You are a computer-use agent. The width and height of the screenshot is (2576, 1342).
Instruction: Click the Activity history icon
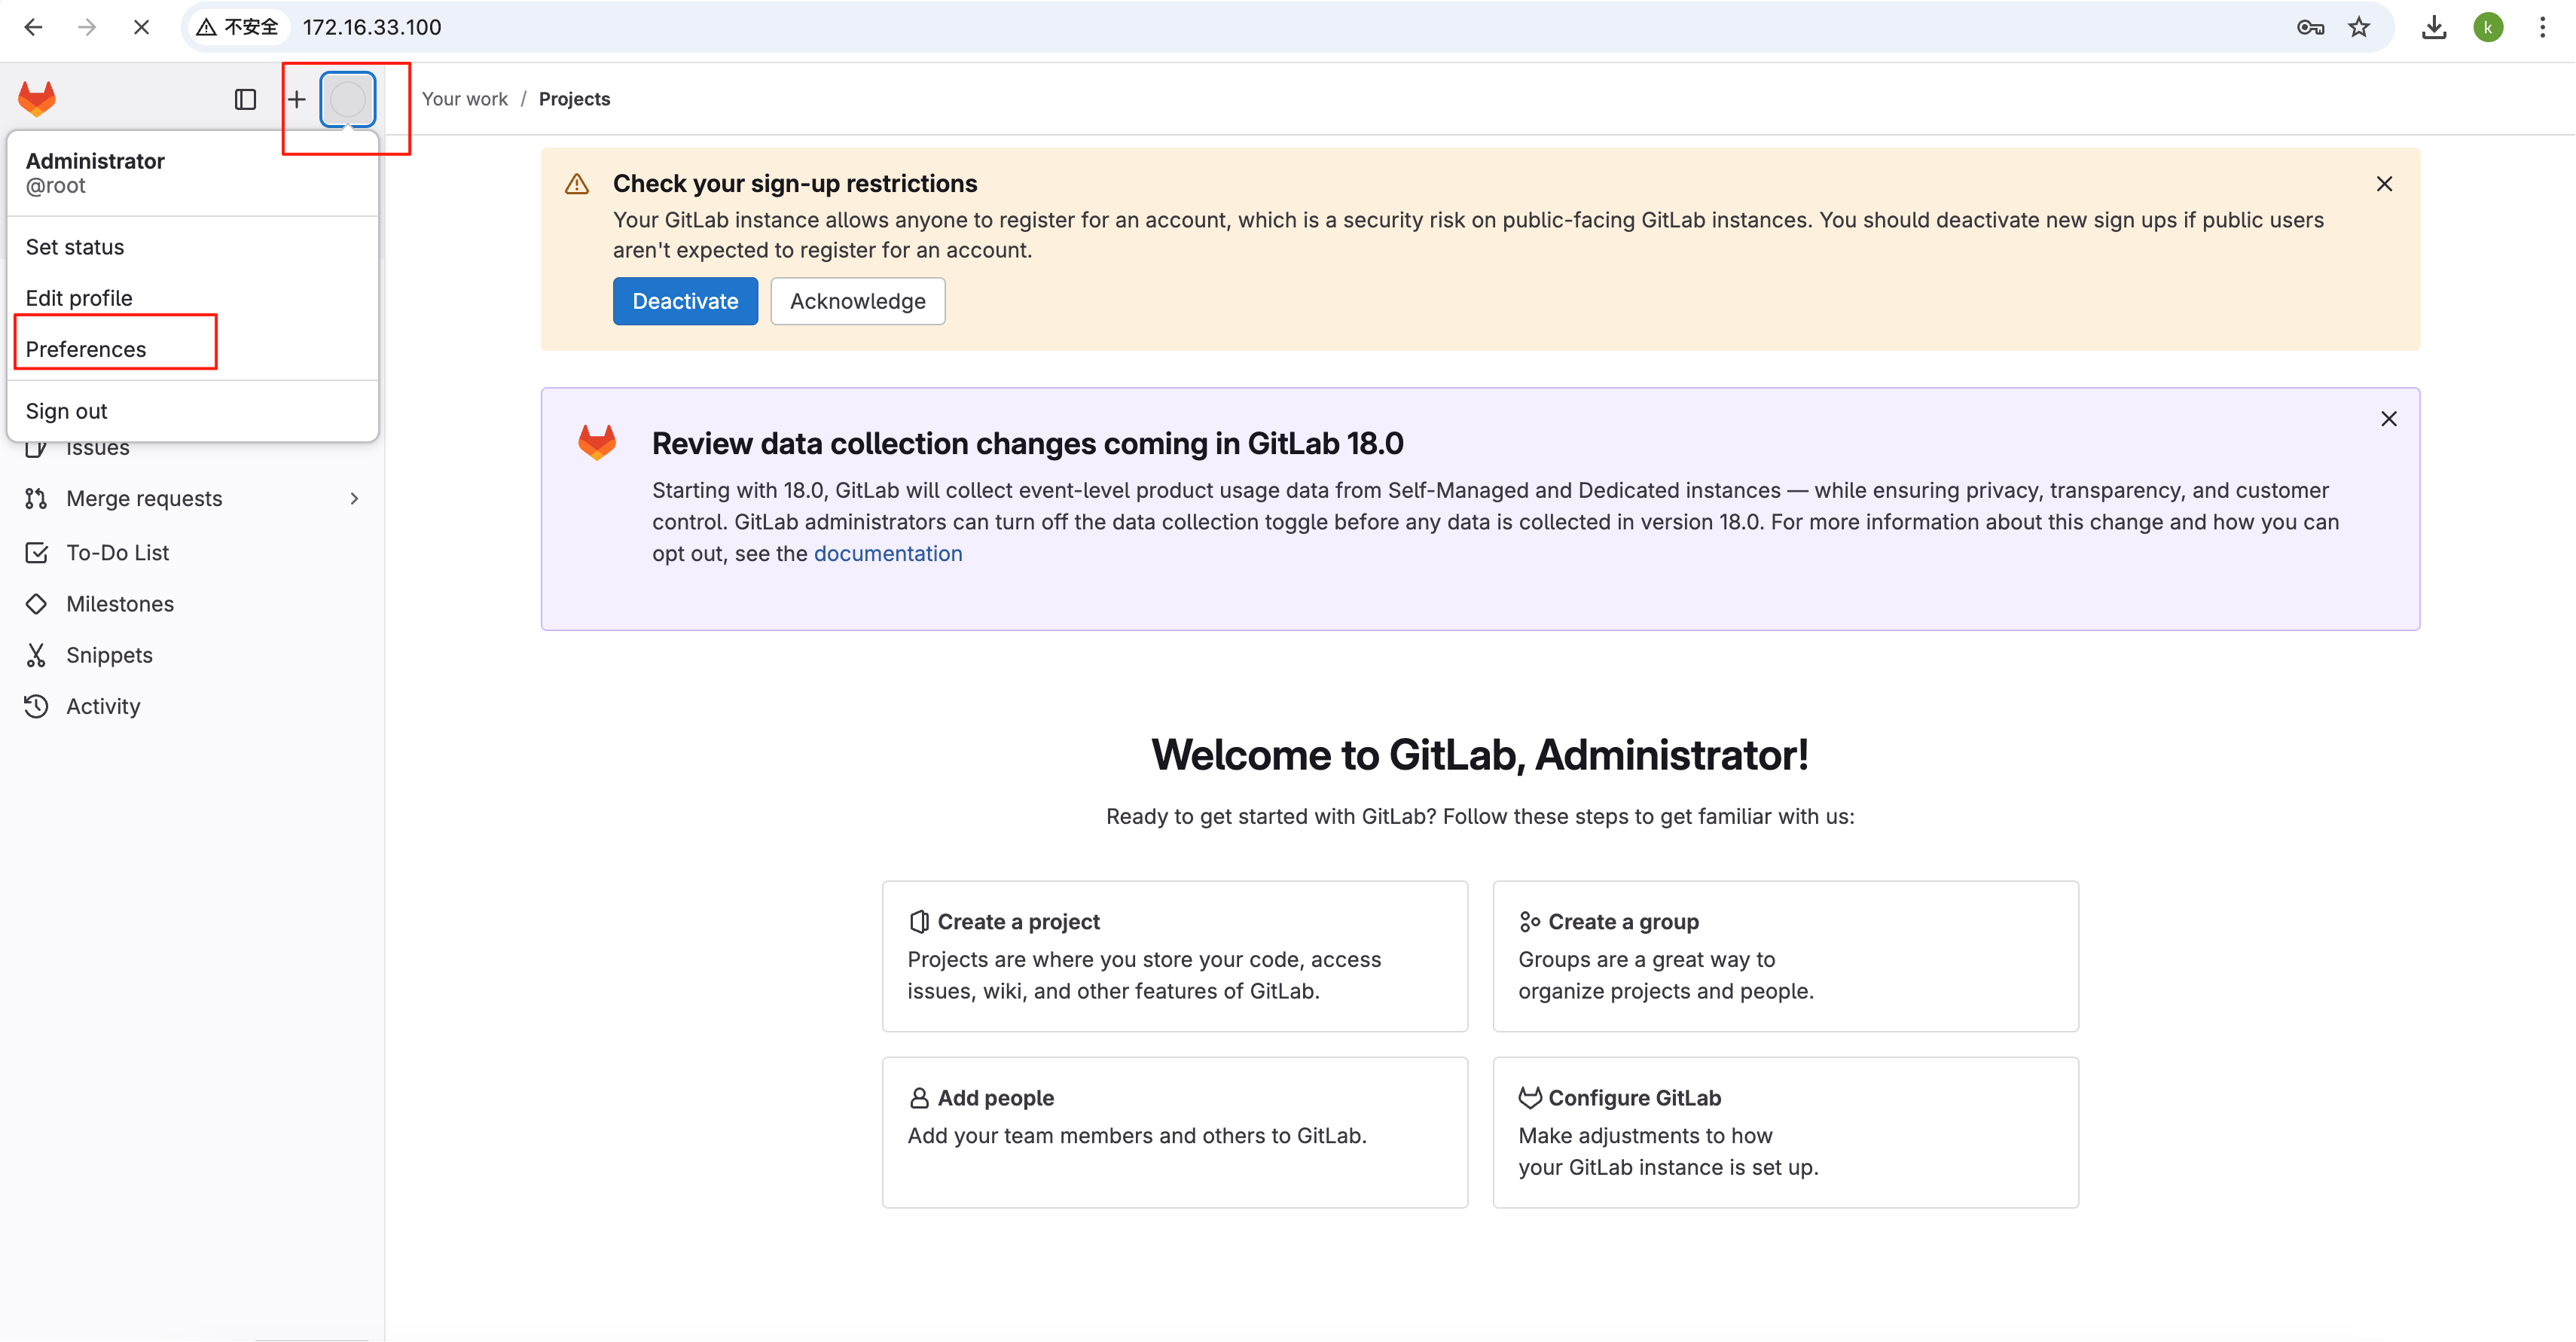pos(36,706)
